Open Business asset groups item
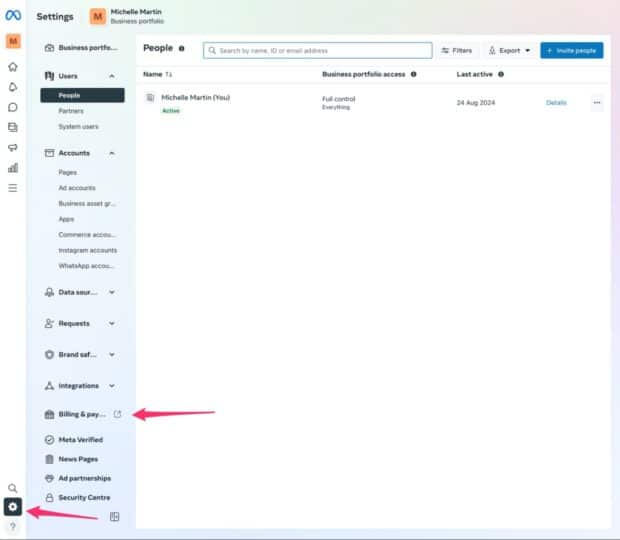620x540 pixels. pyautogui.click(x=87, y=204)
